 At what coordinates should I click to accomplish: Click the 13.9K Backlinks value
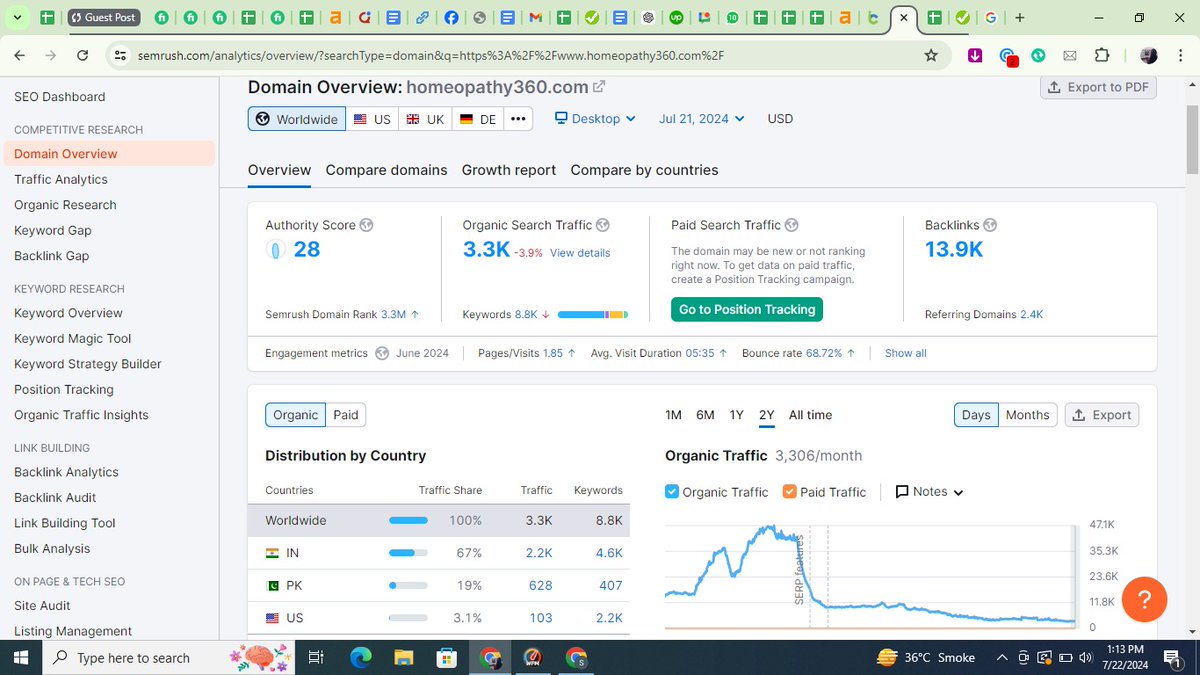[x=954, y=249]
